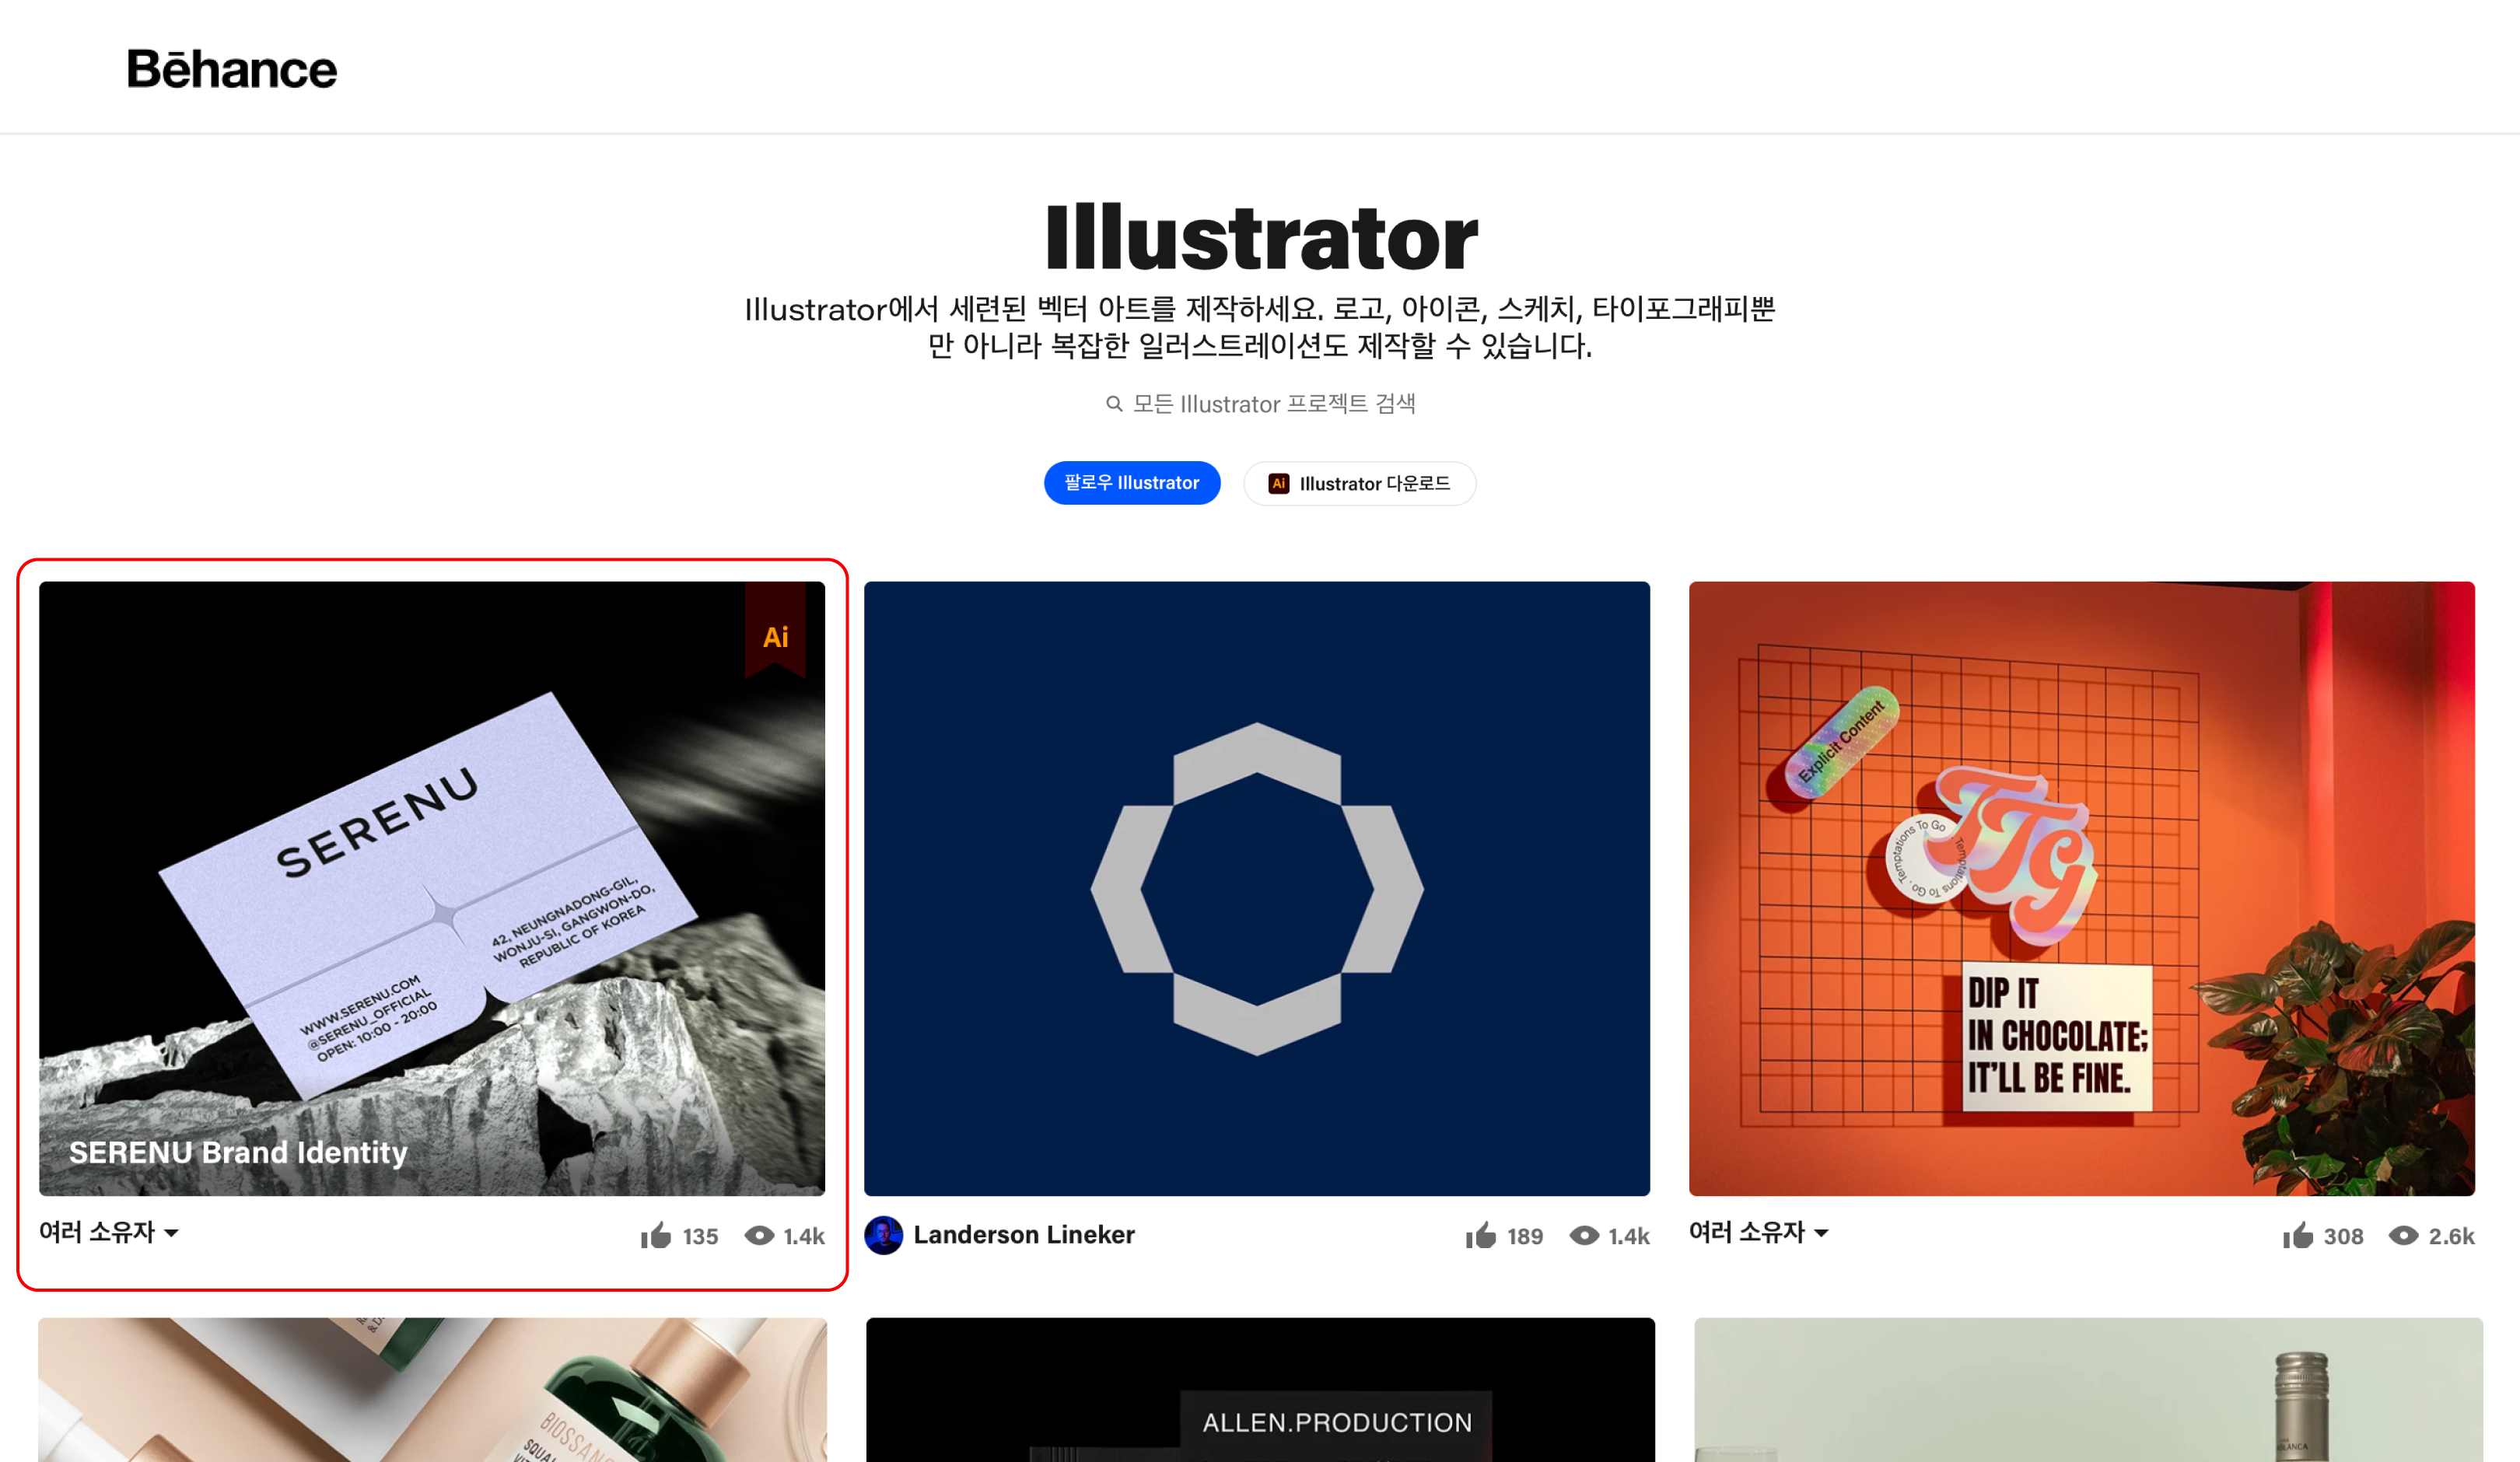Click the Ai badge on SERENU thumbnail
The width and height of the screenshot is (2520, 1462).
(775, 631)
